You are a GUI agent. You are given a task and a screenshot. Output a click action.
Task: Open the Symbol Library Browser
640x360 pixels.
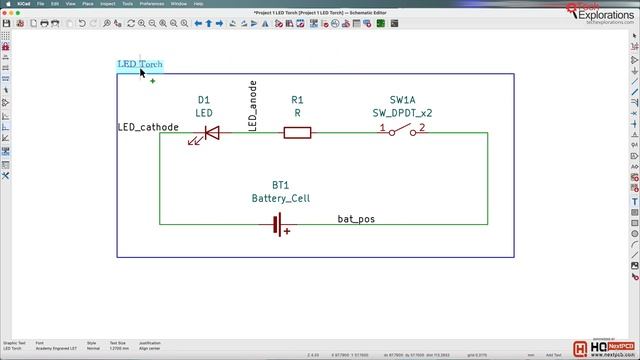[289, 24]
